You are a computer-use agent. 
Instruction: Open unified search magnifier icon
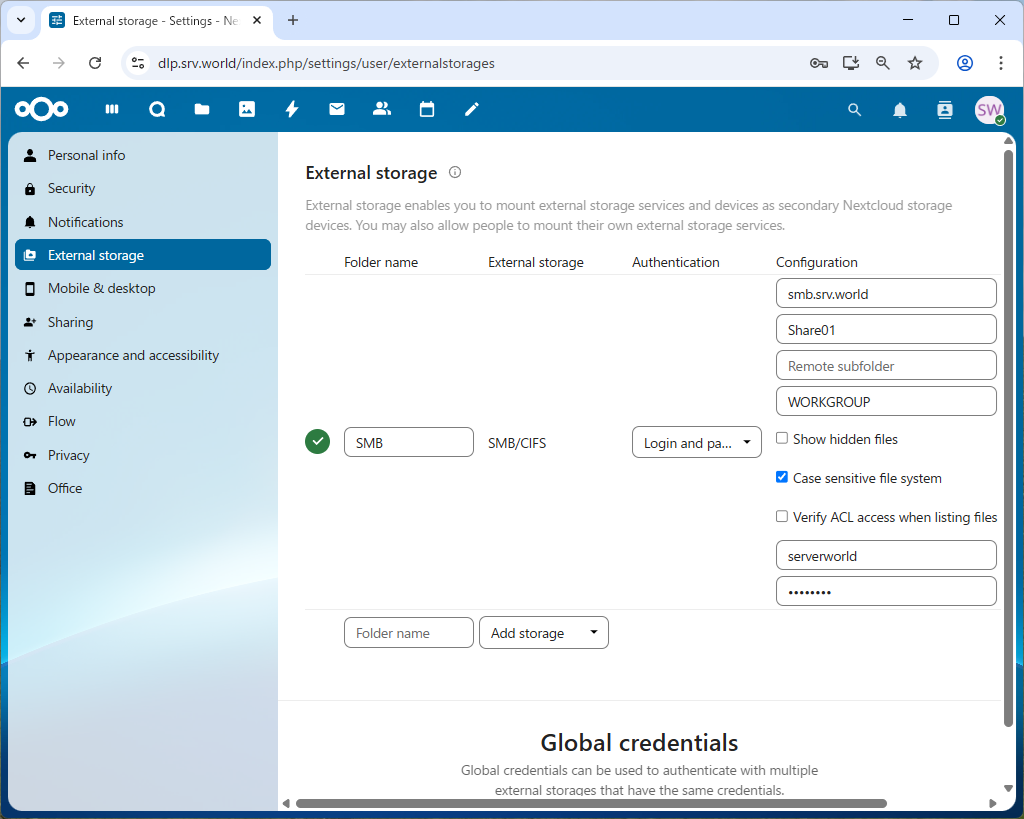point(854,110)
